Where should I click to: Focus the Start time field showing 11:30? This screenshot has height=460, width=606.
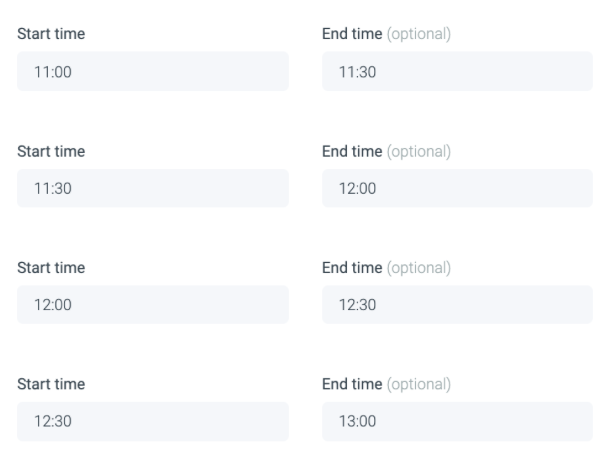(x=152, y=189)
